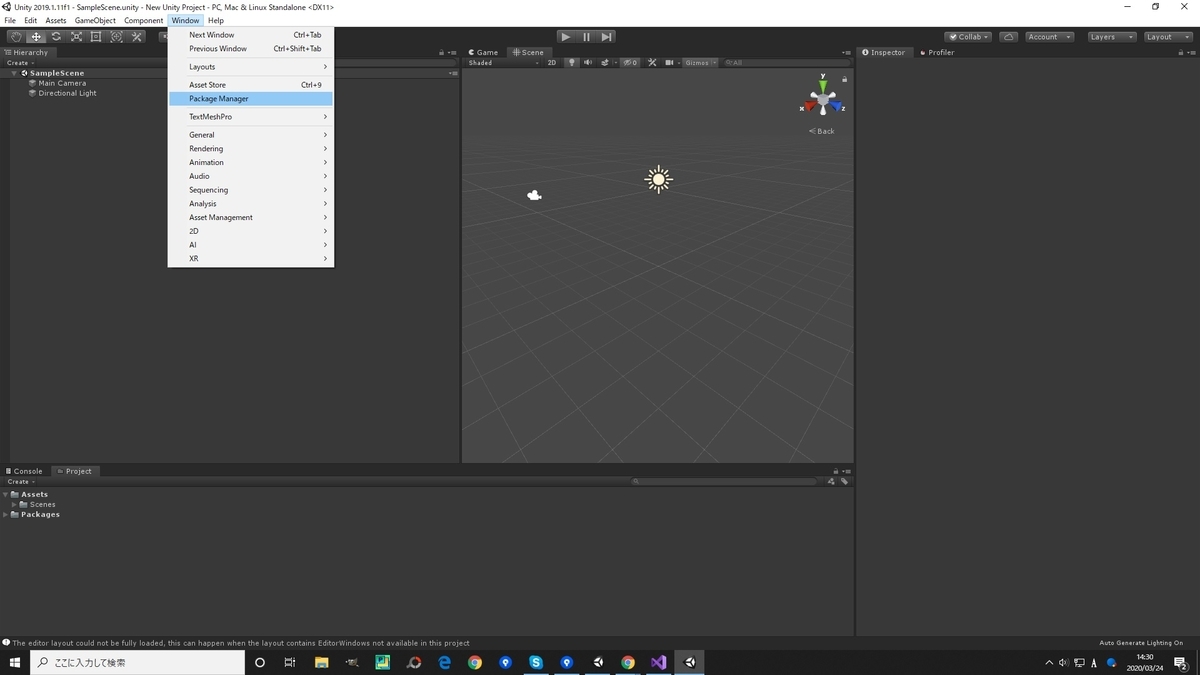Open TextMeshPro submenu
The width and height of the screenshot is (1200, 675).
[251, 117]
